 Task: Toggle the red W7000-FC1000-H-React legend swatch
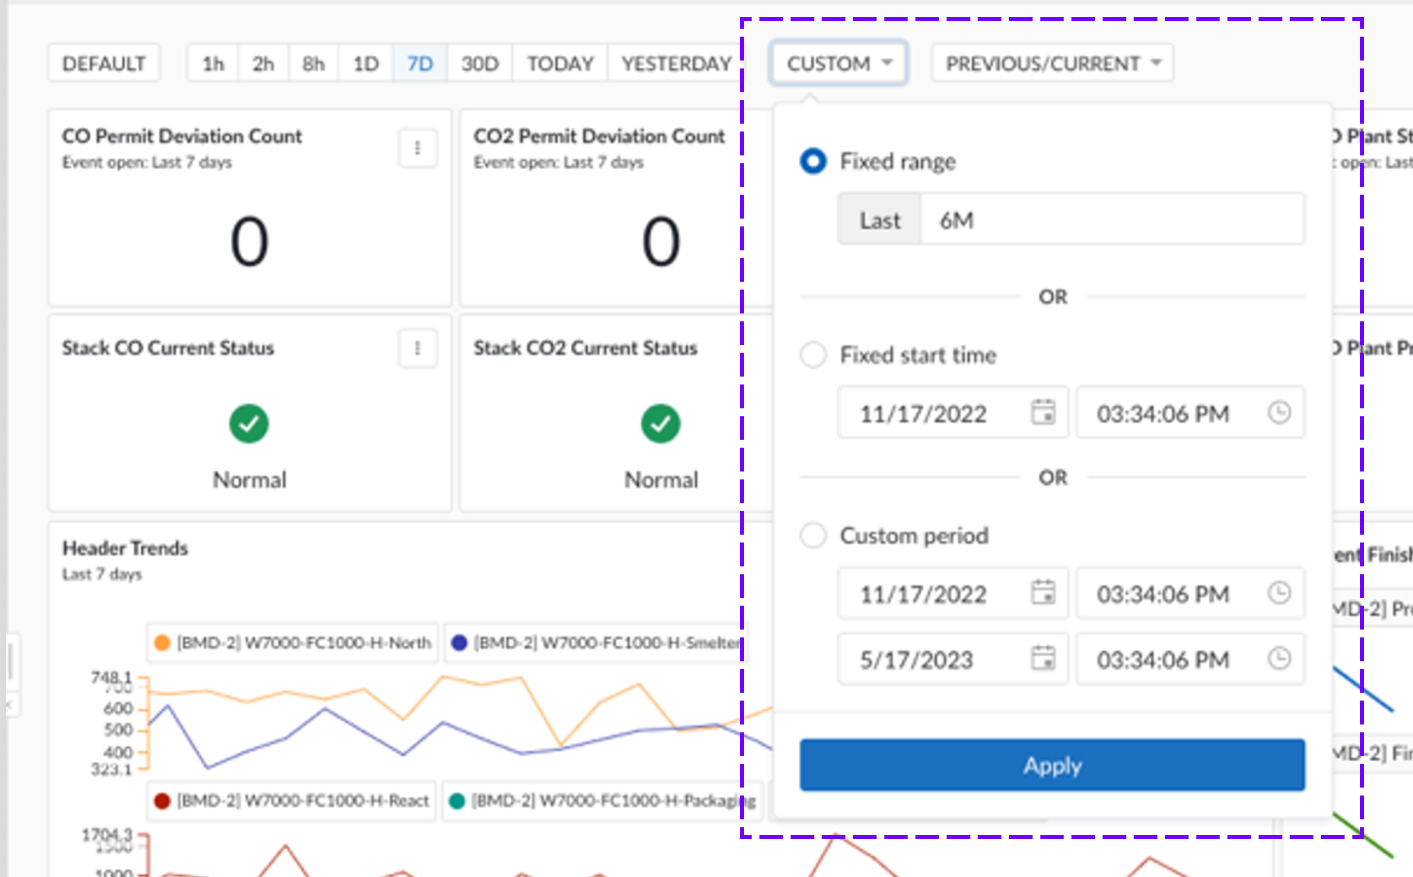[162, 801]
